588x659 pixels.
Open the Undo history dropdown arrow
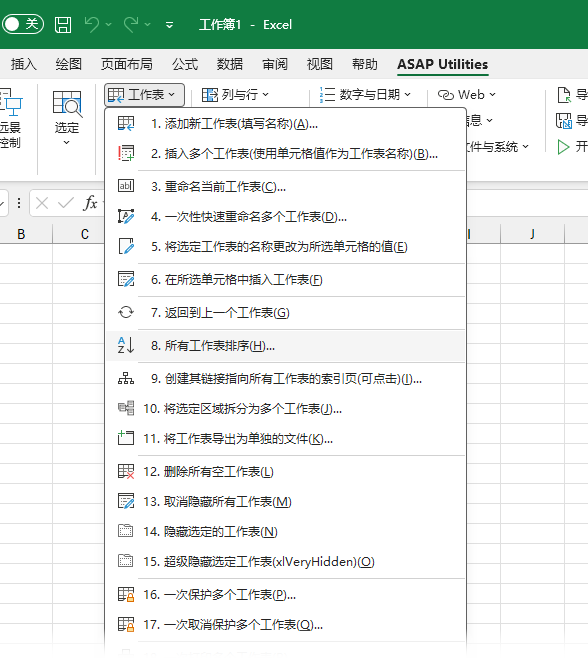(x=108, y=25)
